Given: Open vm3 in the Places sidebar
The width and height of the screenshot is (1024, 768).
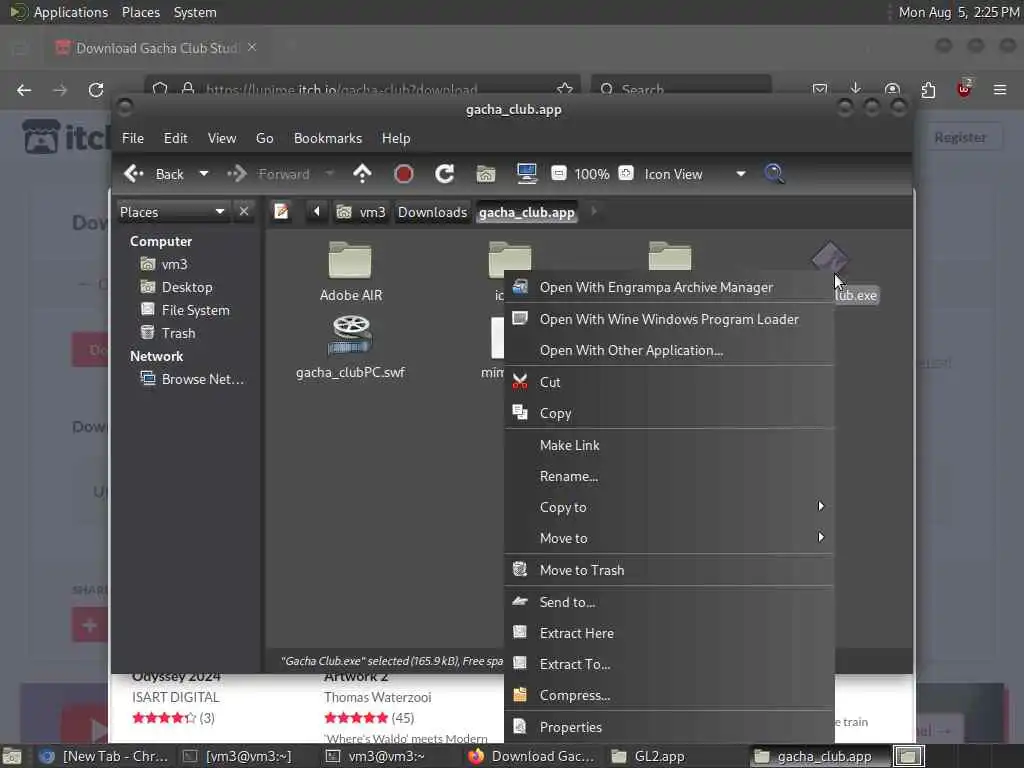Looking at the screenshot, I should [174, 264].
